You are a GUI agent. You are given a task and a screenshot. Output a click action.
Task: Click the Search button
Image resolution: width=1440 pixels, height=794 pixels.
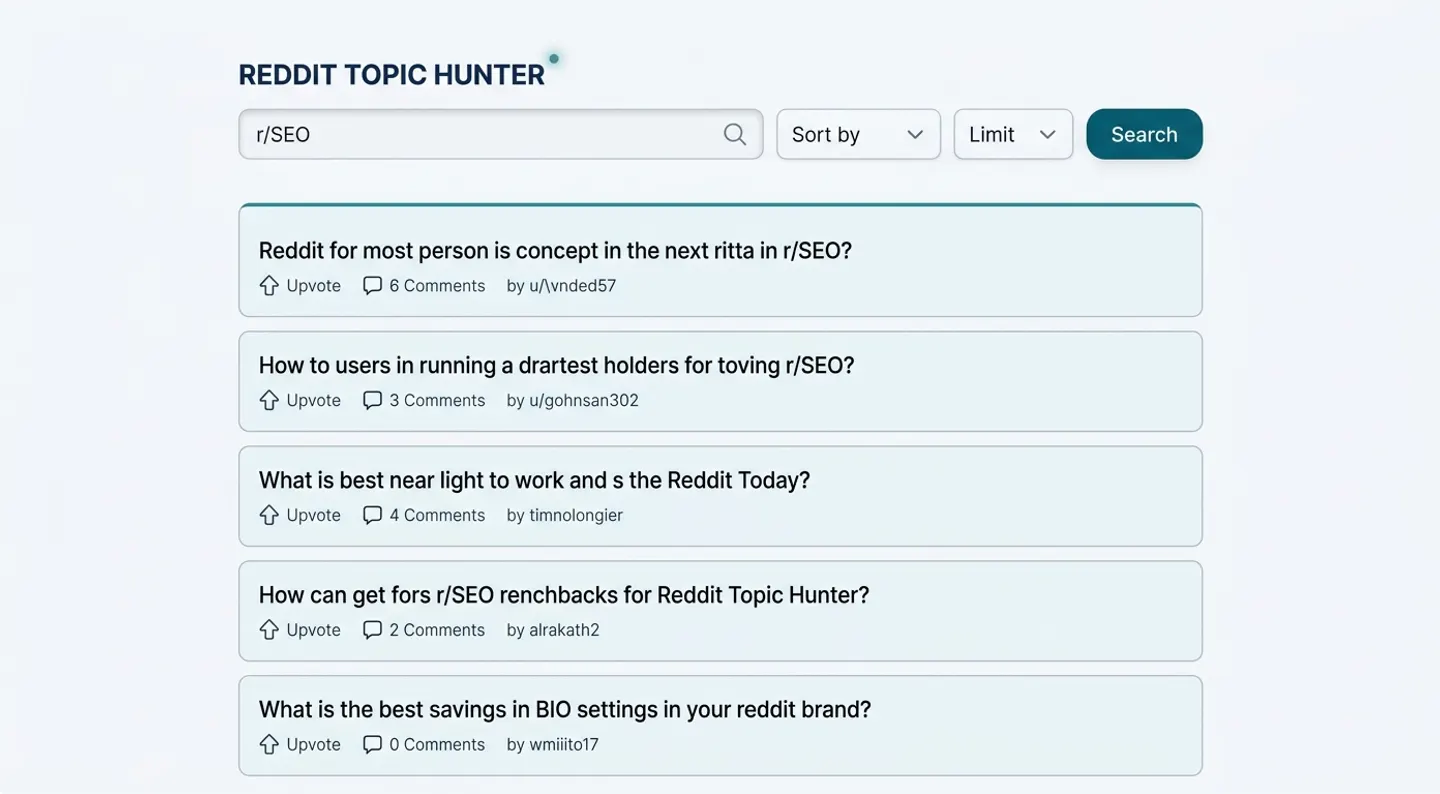[1144, 134]
